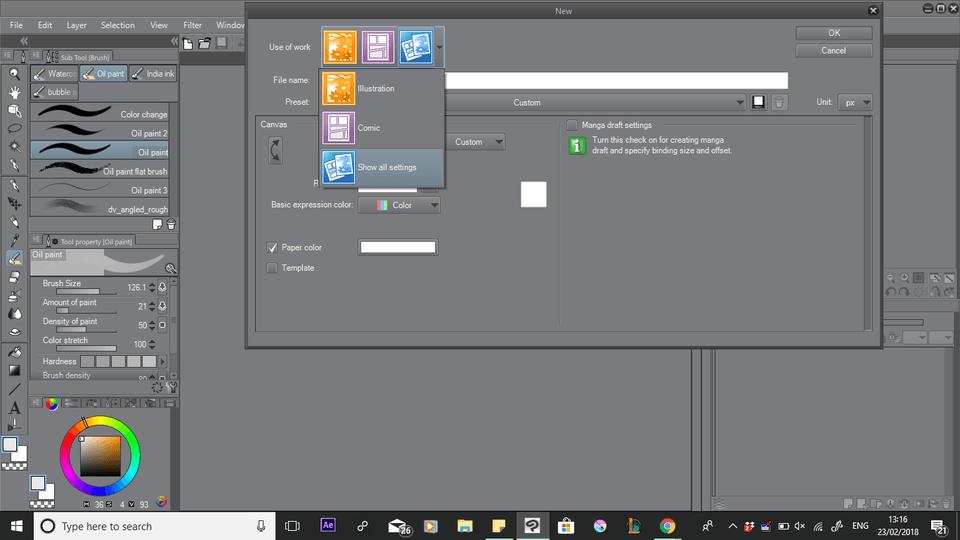This screenshot has height=540, width=960.
Task: Choose Illustration from the Use of work list
Action: click(375, 89)
